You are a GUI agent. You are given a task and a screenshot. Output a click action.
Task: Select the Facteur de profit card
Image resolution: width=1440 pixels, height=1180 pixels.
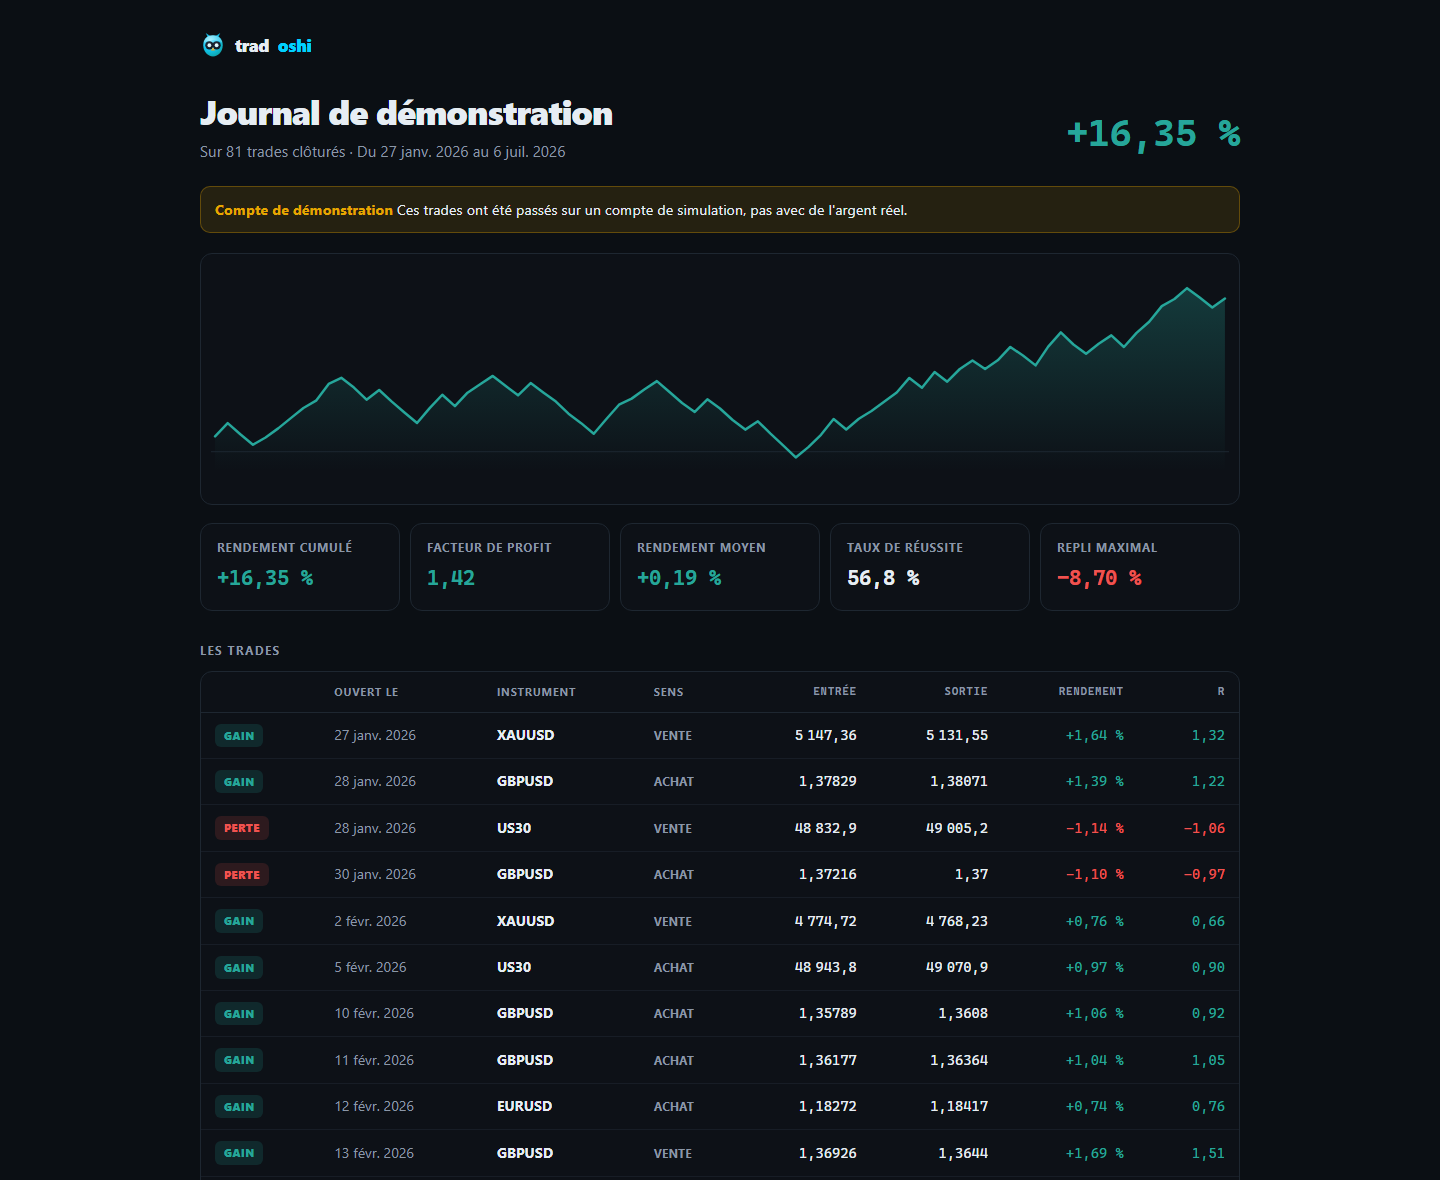pyautogui.click(x=510, y=567)
